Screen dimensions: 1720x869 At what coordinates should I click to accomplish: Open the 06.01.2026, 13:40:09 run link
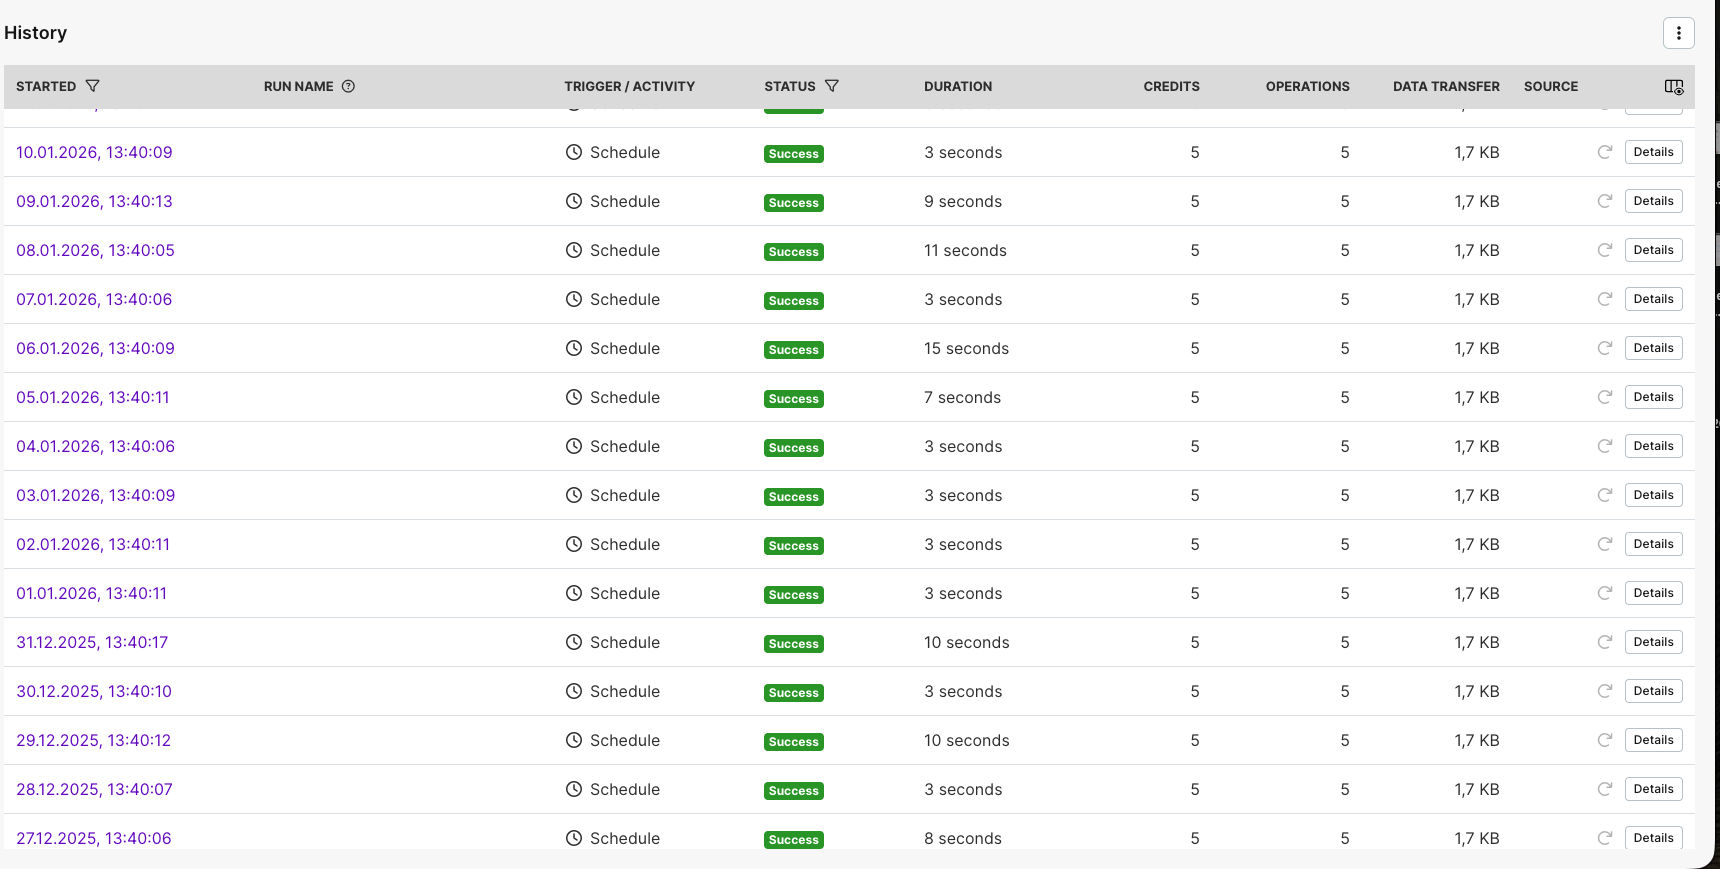95,348
